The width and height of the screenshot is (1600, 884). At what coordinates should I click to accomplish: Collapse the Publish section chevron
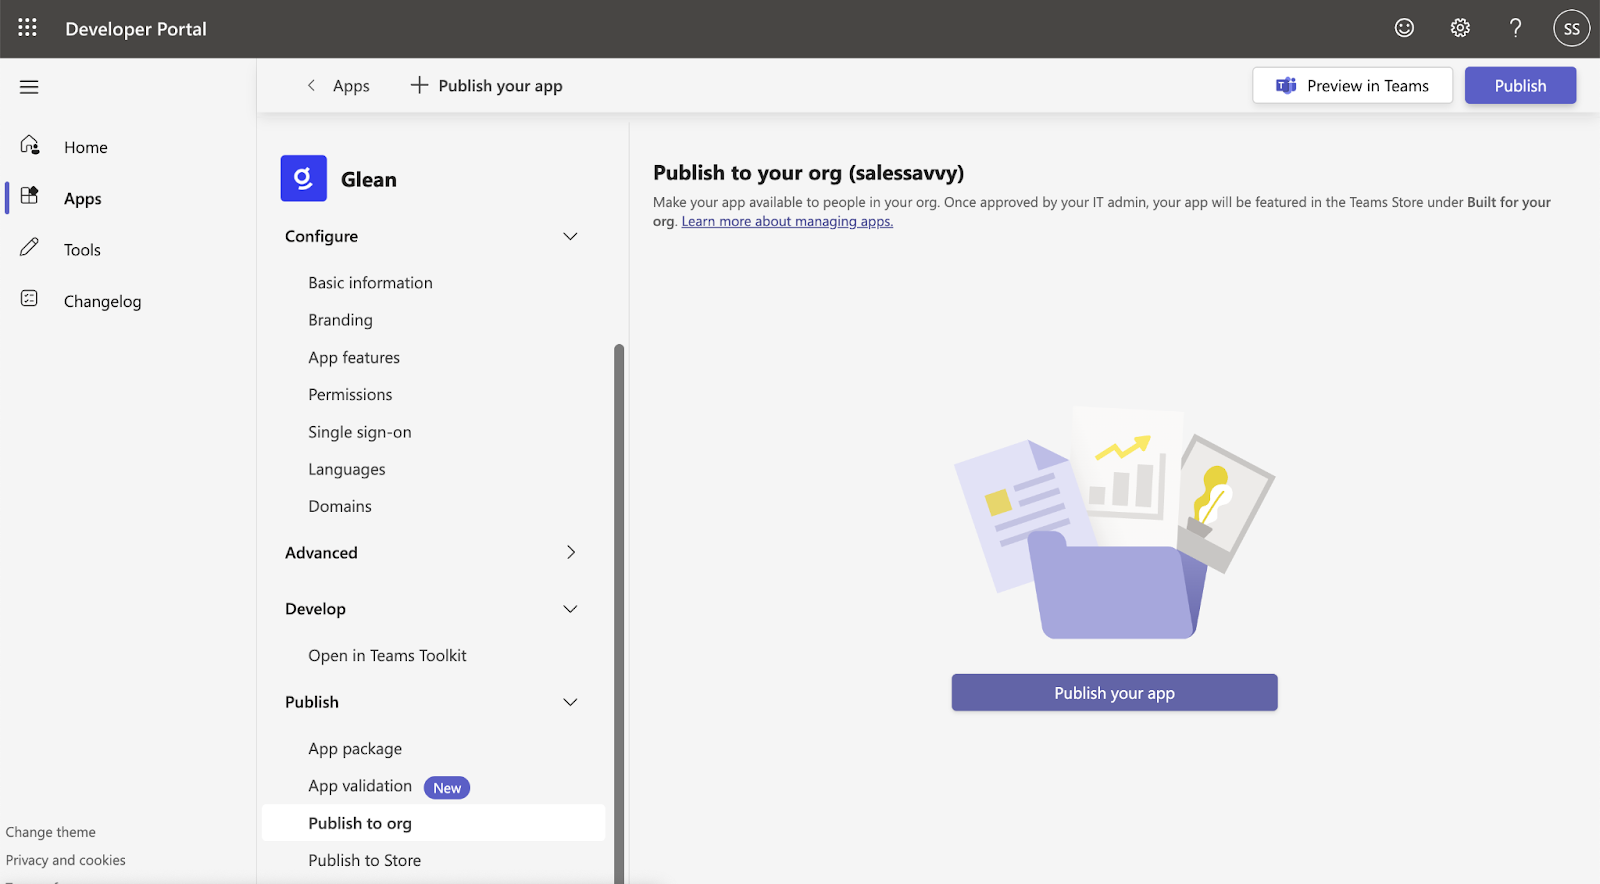pos(570,702)
